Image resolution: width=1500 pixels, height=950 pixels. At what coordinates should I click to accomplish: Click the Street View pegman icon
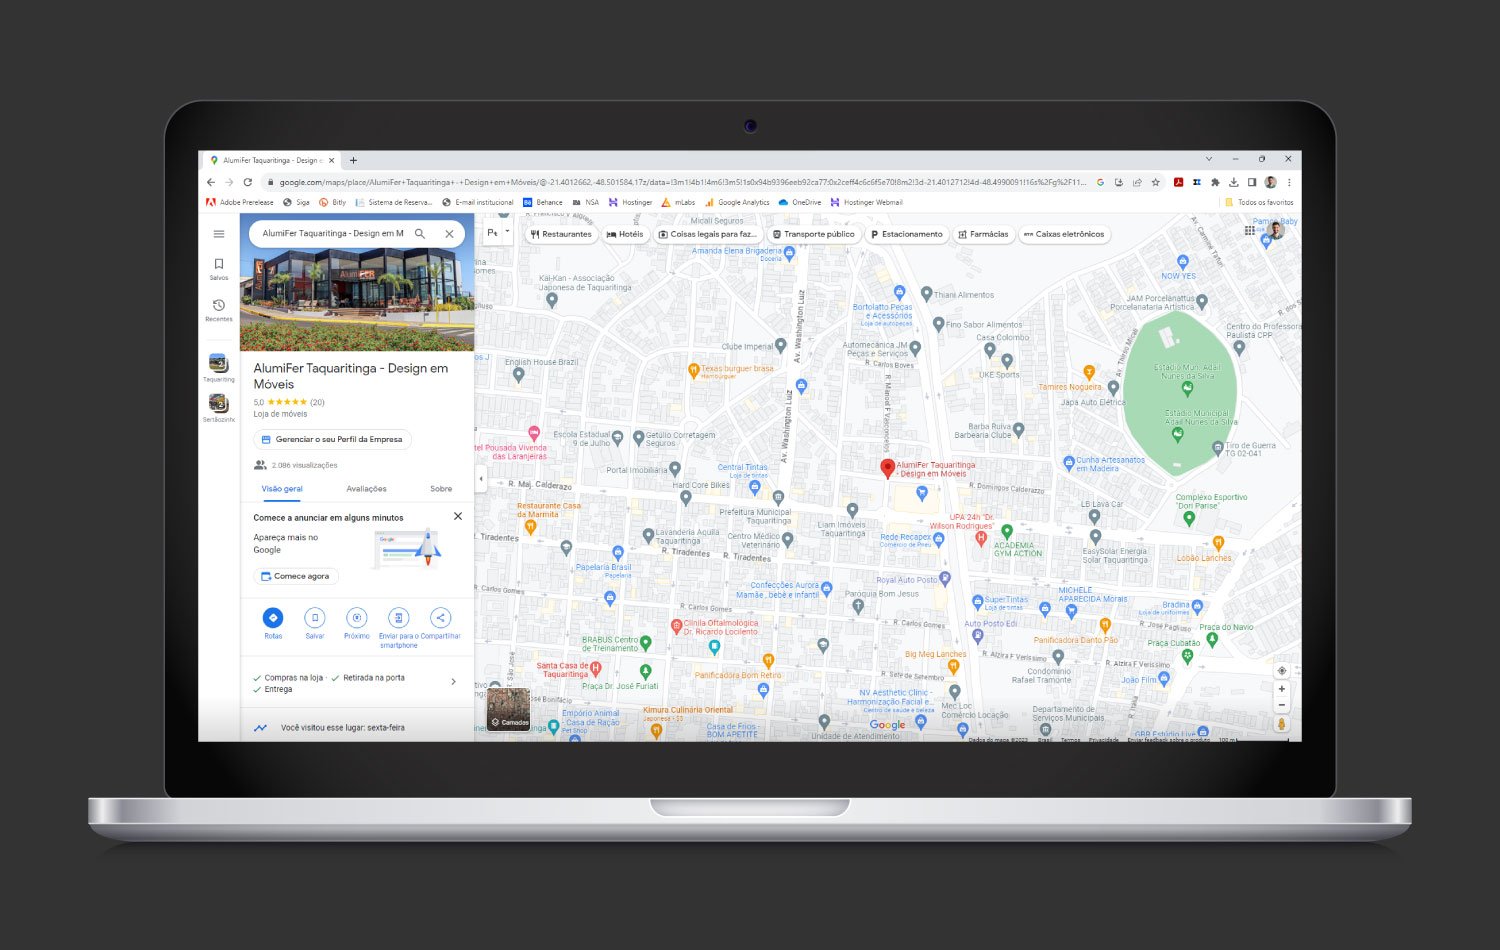click(1281, 724)
